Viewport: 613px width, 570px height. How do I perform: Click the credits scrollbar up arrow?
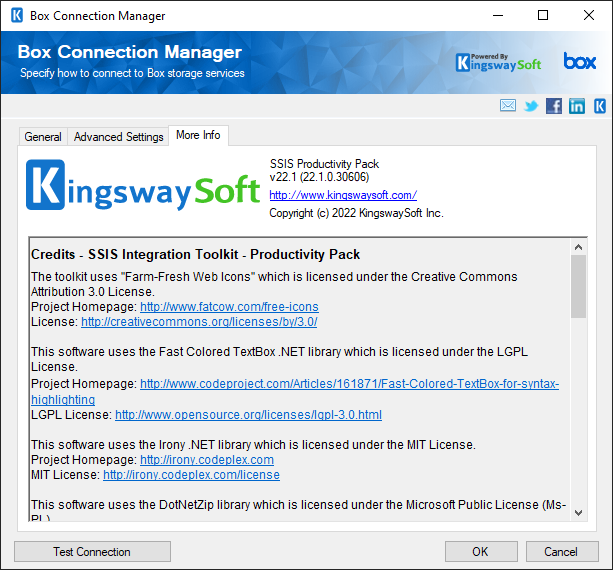click(x=579, y=247)
